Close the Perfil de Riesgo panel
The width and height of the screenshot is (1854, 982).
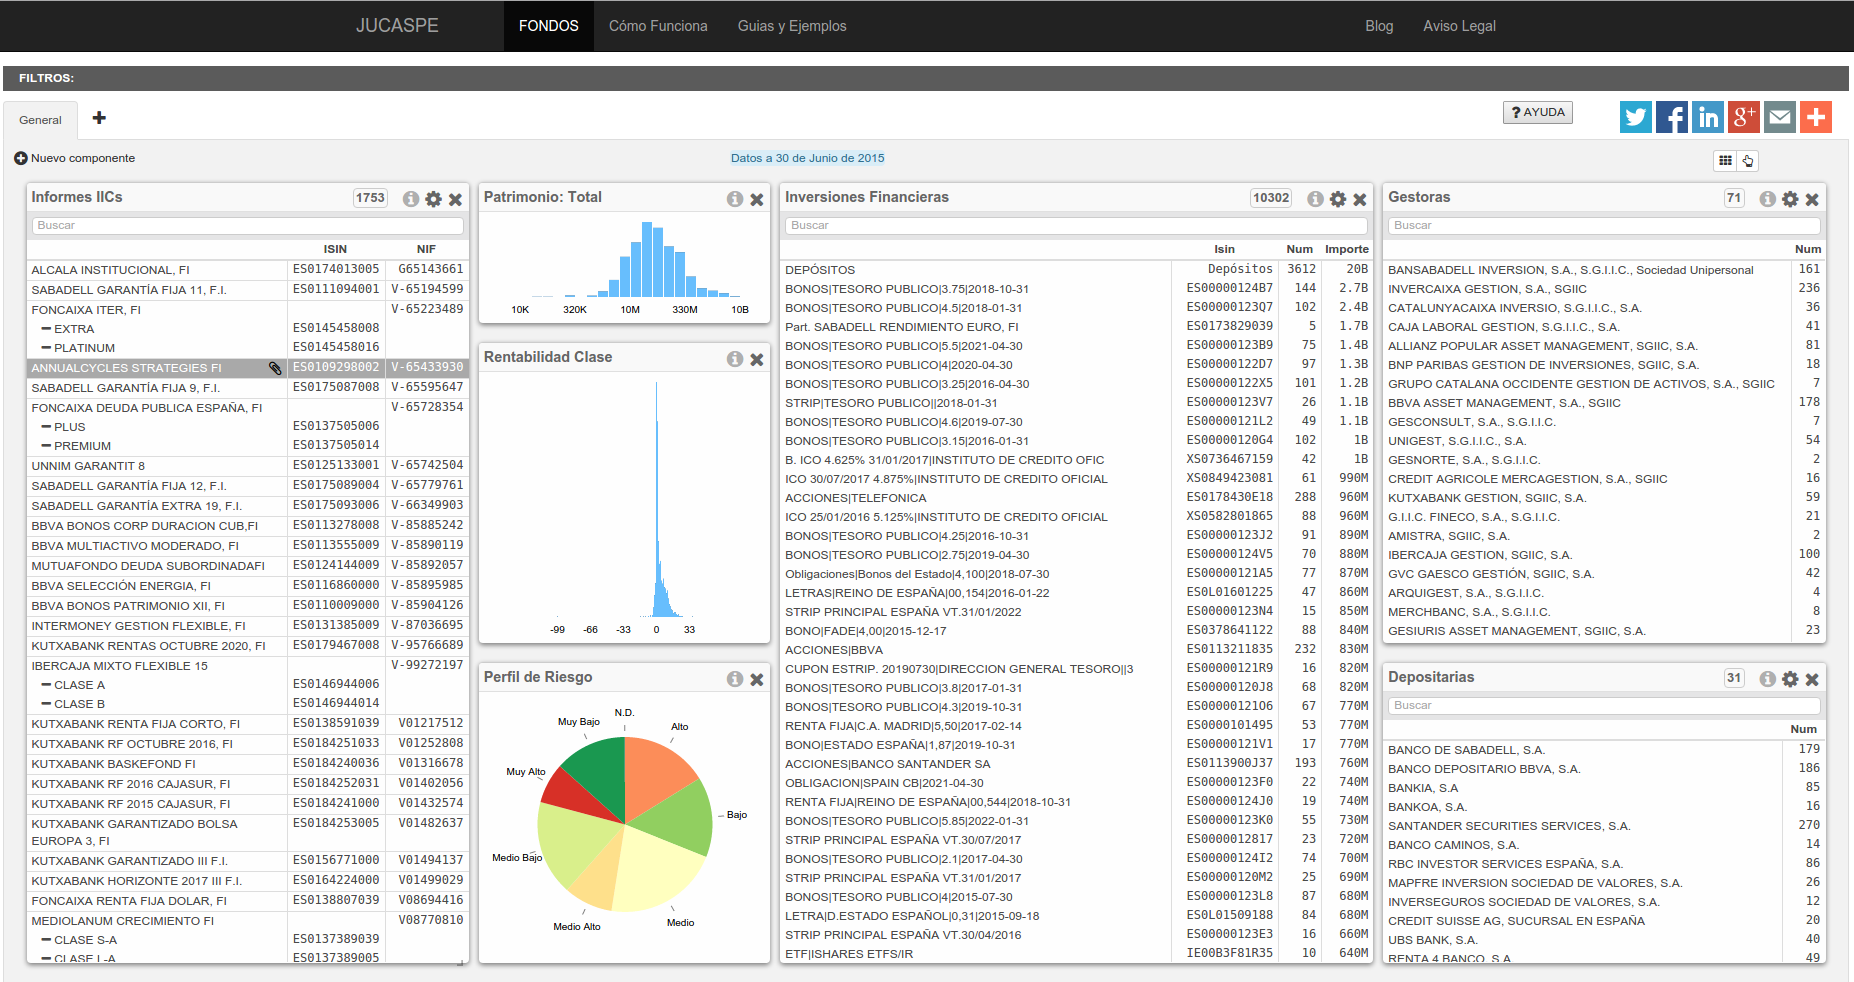pyautogui.click(x=757, y=679)
